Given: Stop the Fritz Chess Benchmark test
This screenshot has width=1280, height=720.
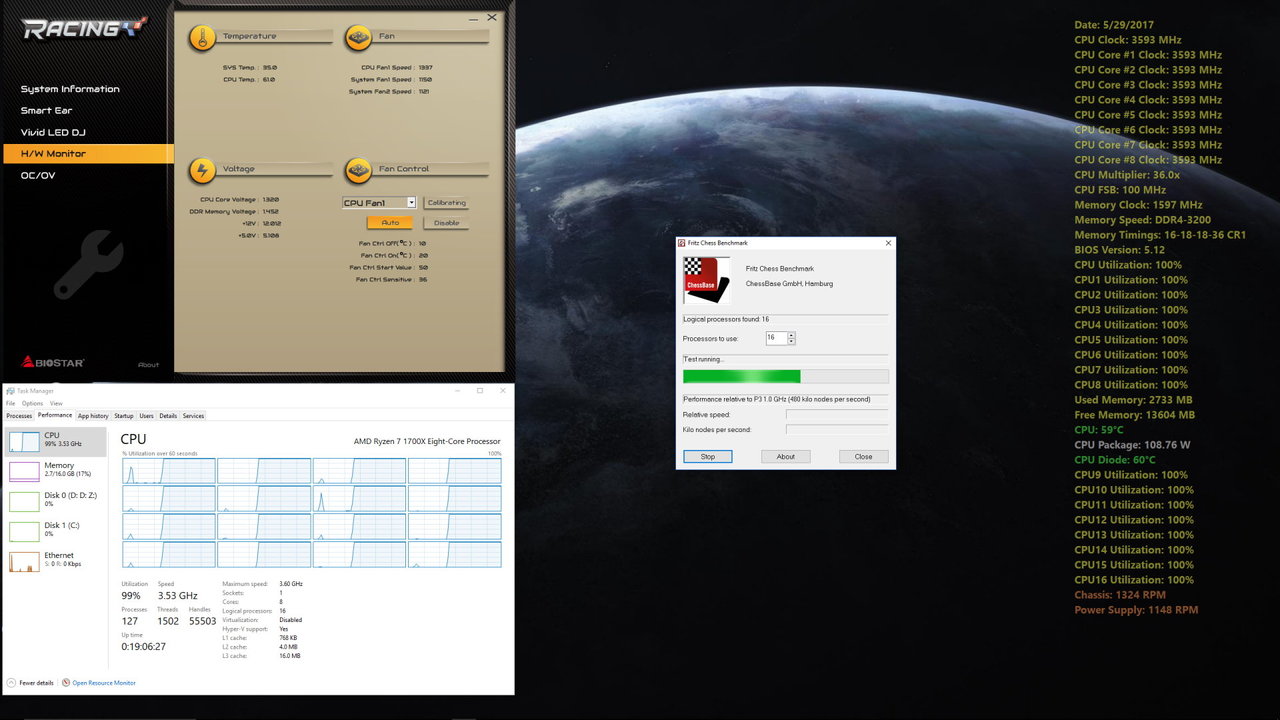Looking at the screenshot, I should point(707,456).
